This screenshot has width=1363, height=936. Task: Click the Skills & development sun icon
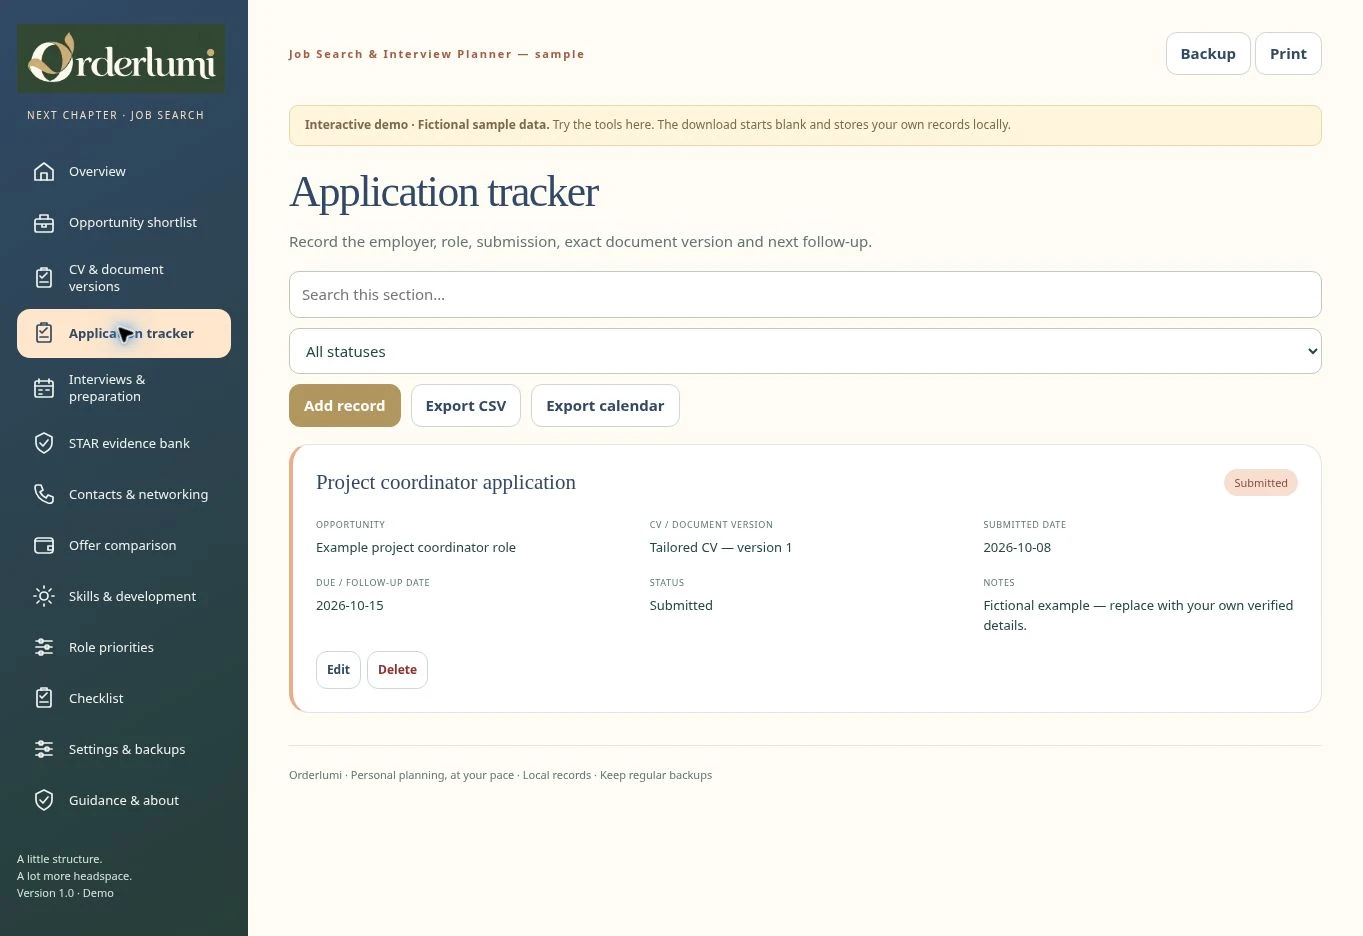44,596
